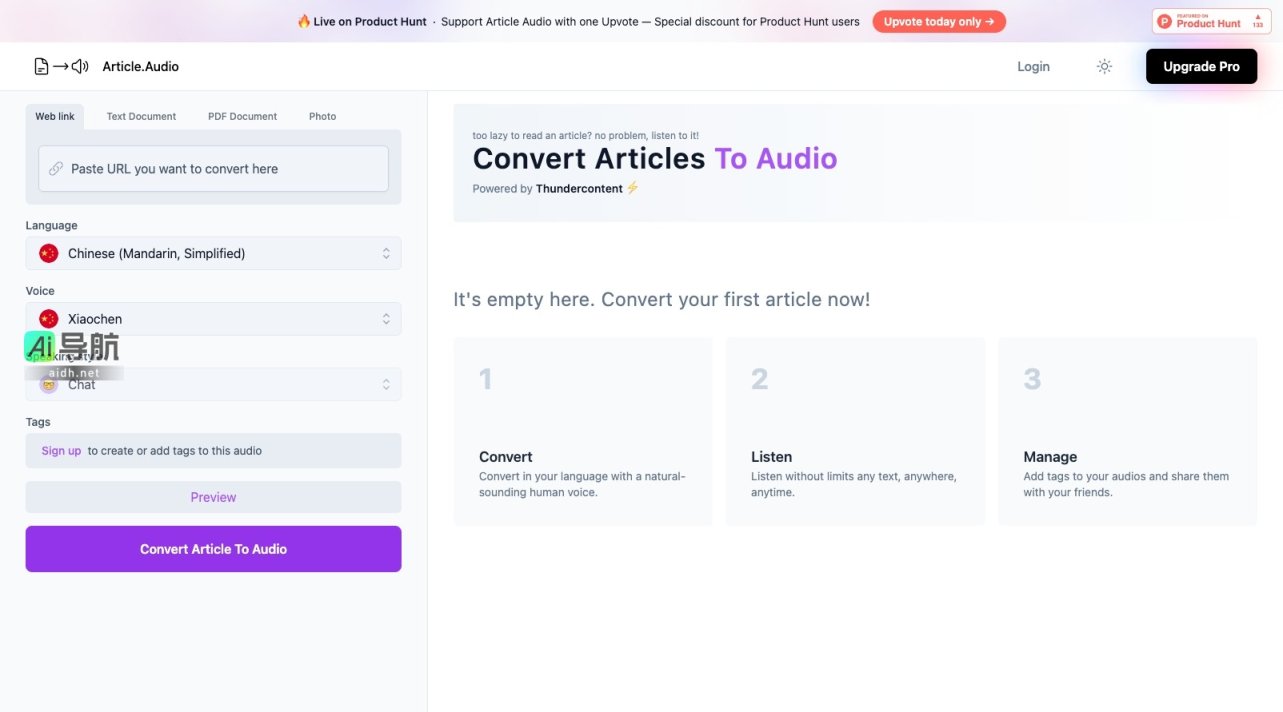Toggle the light/dark theme sun icon
This screenshot has width=1283, height=712.
1104,67
